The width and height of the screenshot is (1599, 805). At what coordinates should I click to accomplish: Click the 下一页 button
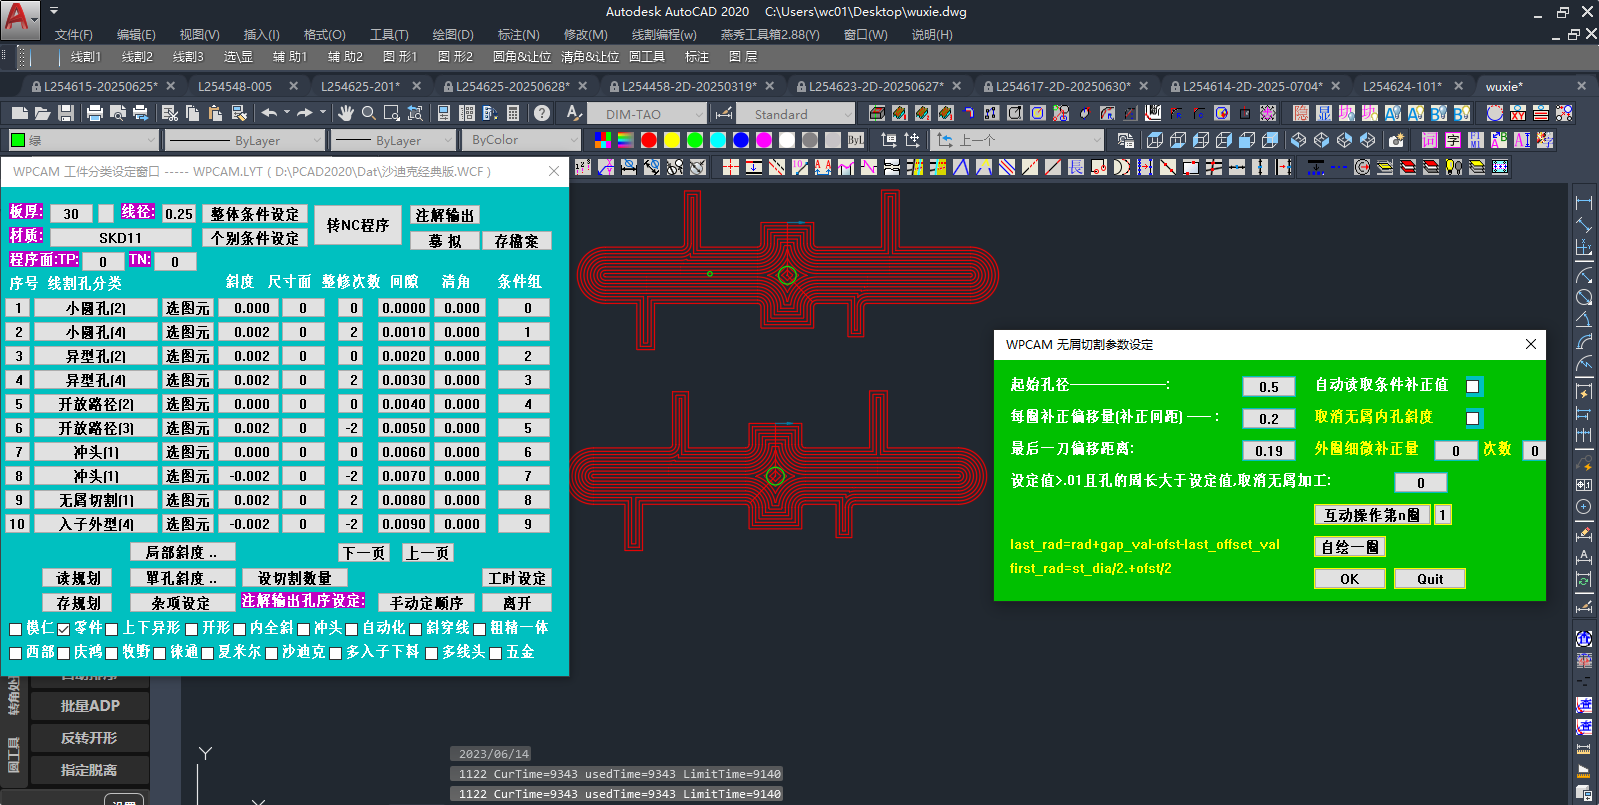[364, 553]
